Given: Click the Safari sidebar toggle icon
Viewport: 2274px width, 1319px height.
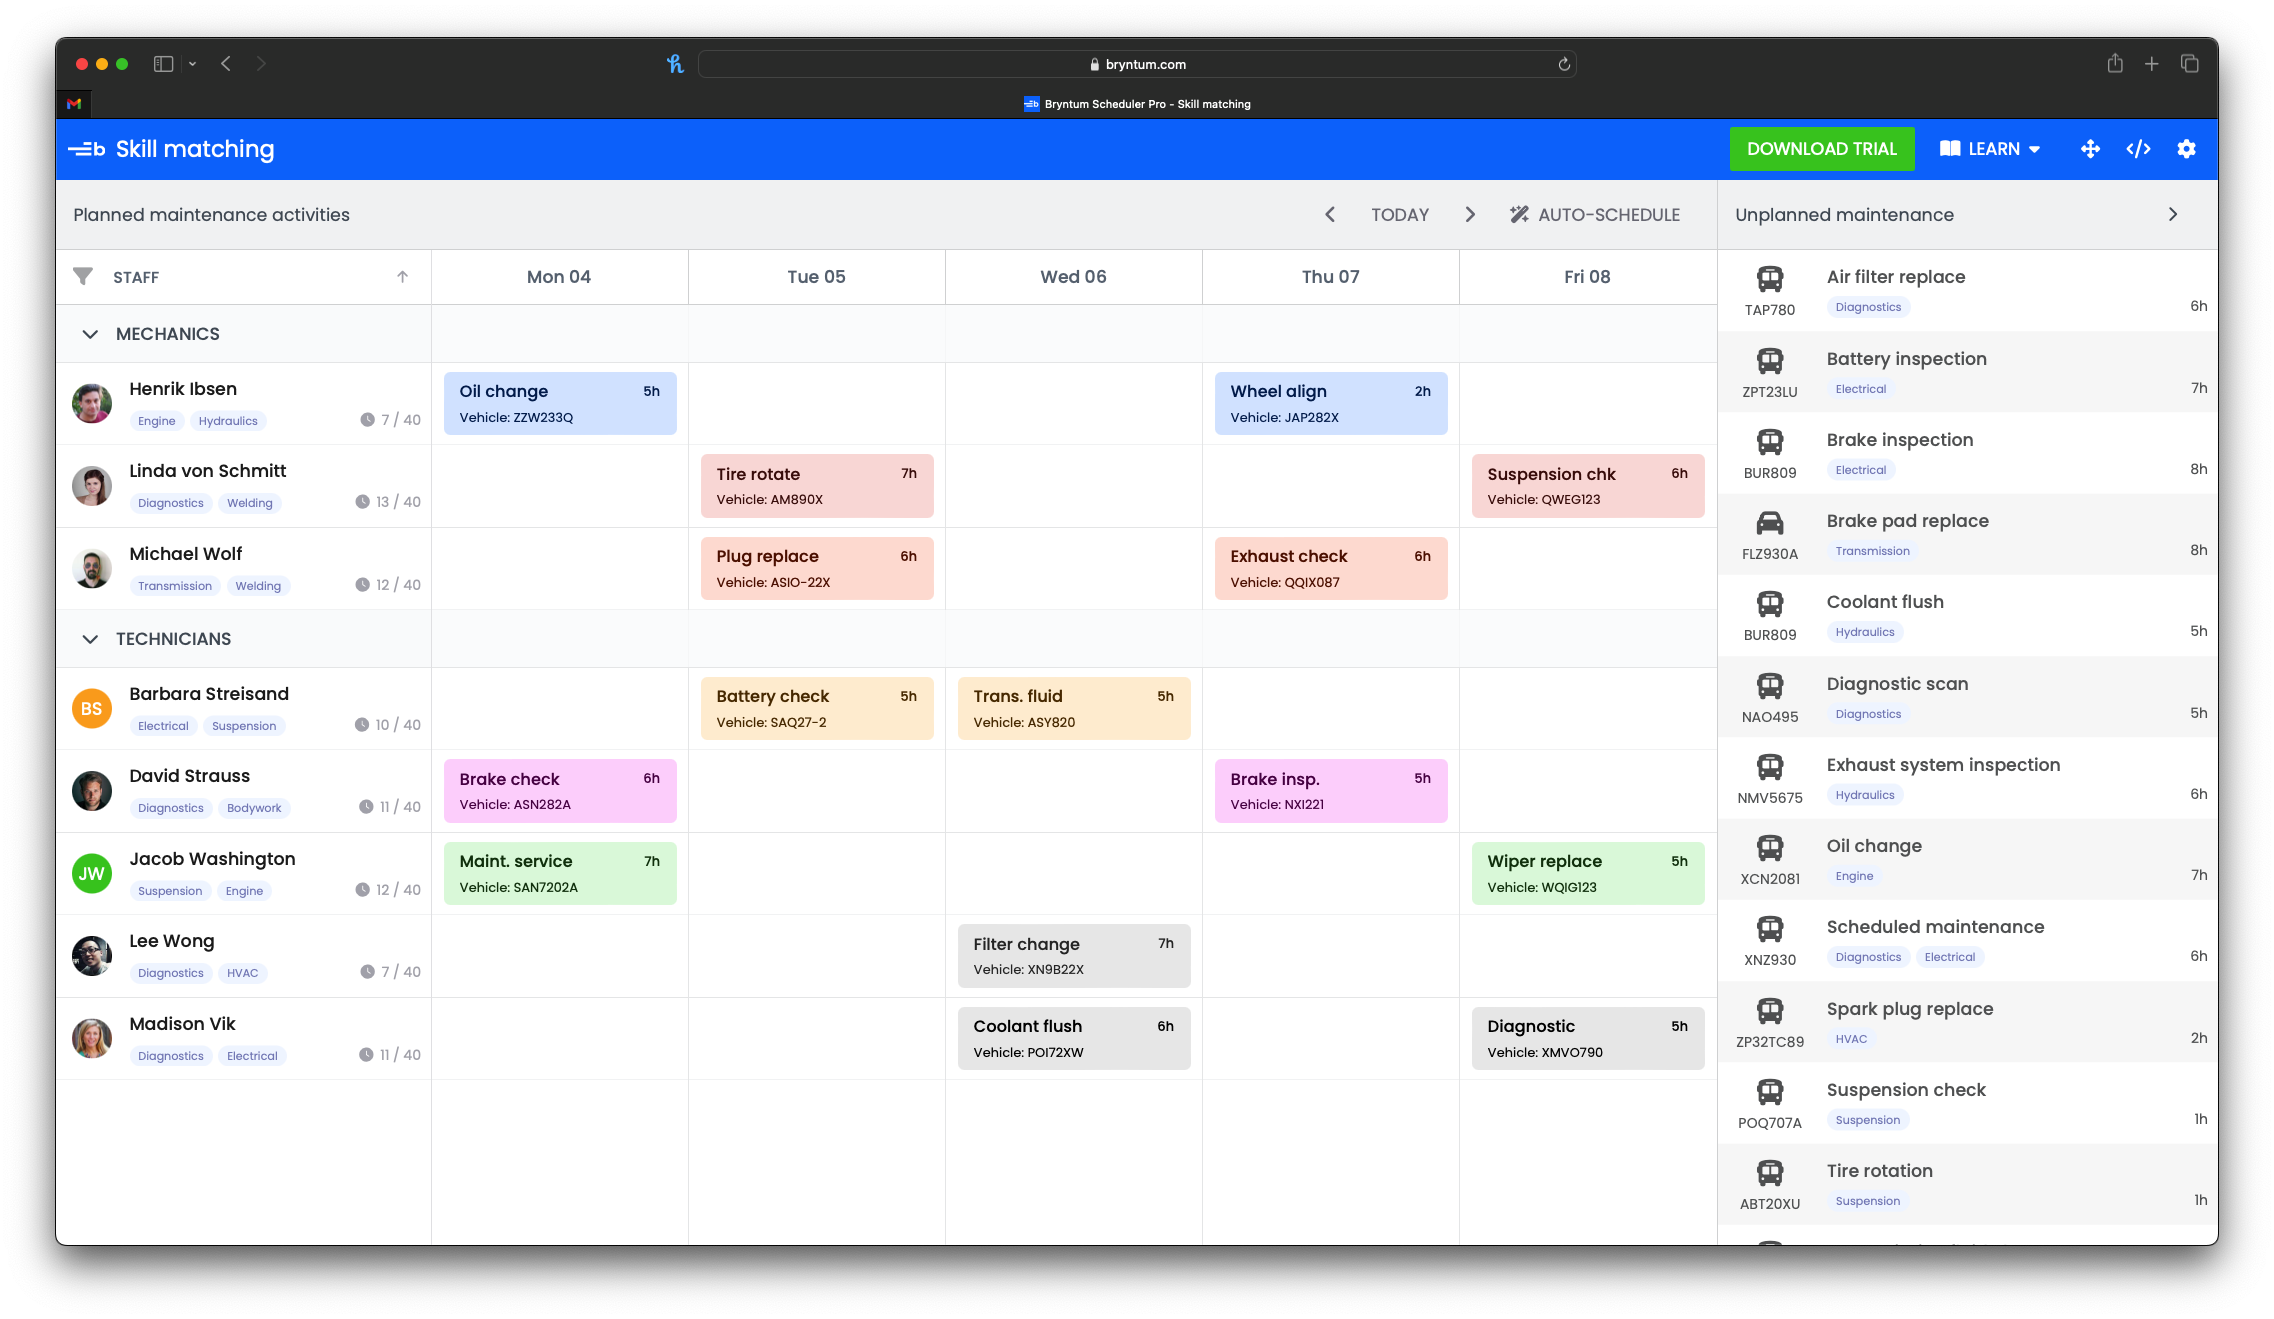Looking at the screenshot, I should click(x=163, y=64).
